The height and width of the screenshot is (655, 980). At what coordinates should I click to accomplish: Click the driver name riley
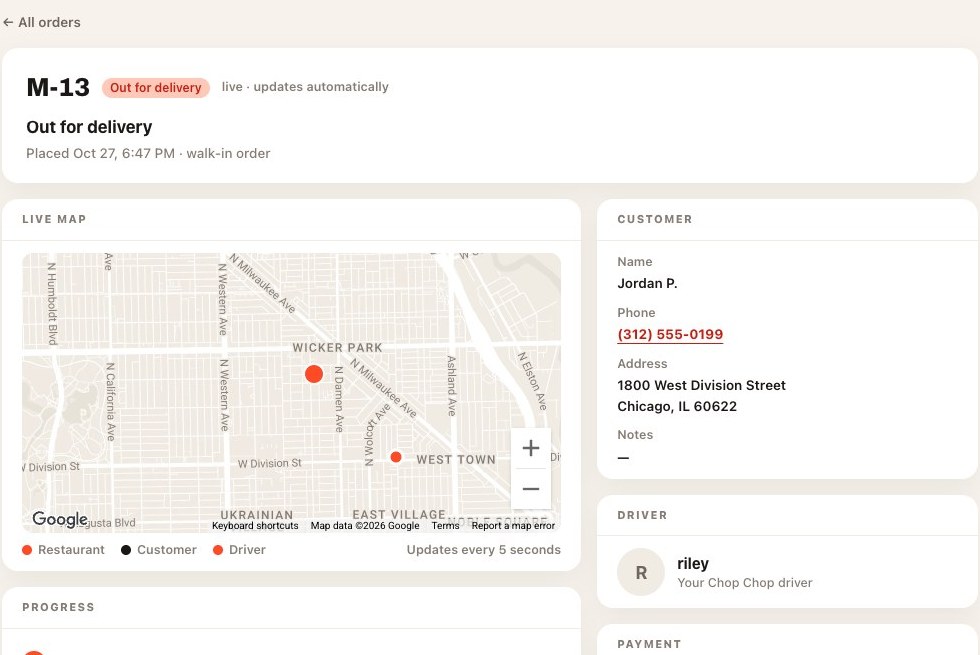[x=693, y=563]
